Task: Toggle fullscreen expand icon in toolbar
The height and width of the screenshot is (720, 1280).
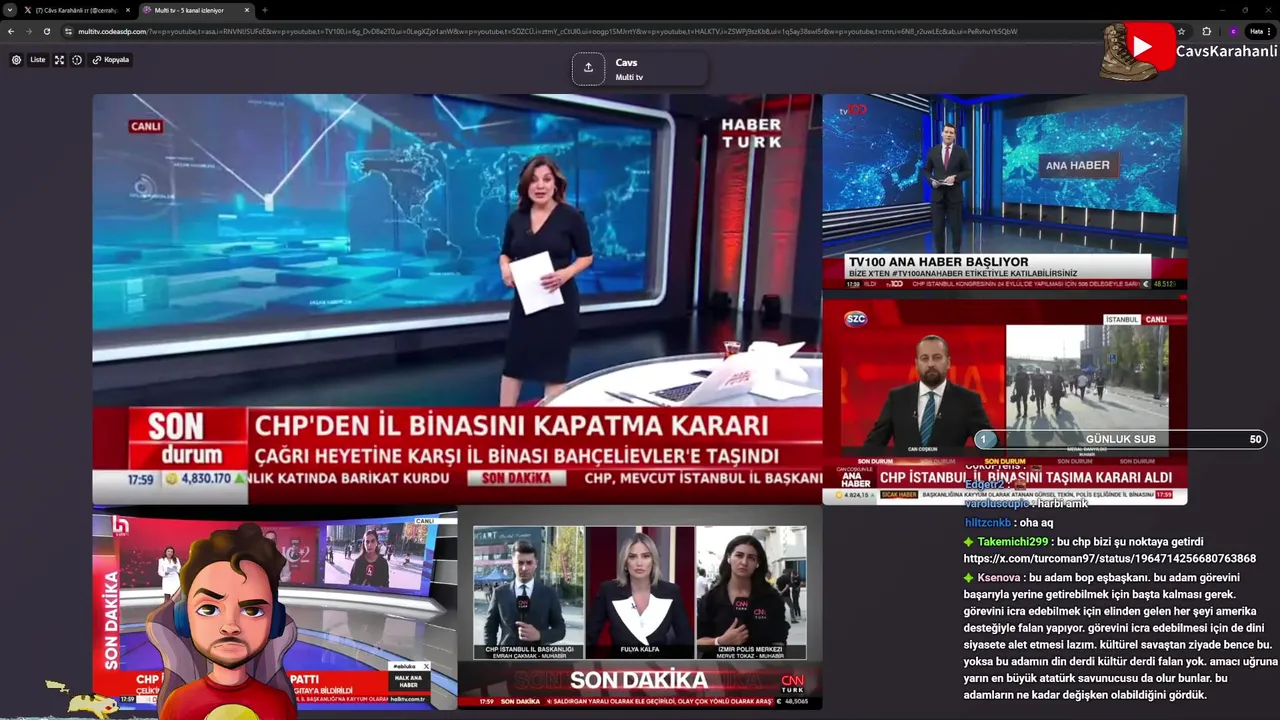Action: point(59,60)
